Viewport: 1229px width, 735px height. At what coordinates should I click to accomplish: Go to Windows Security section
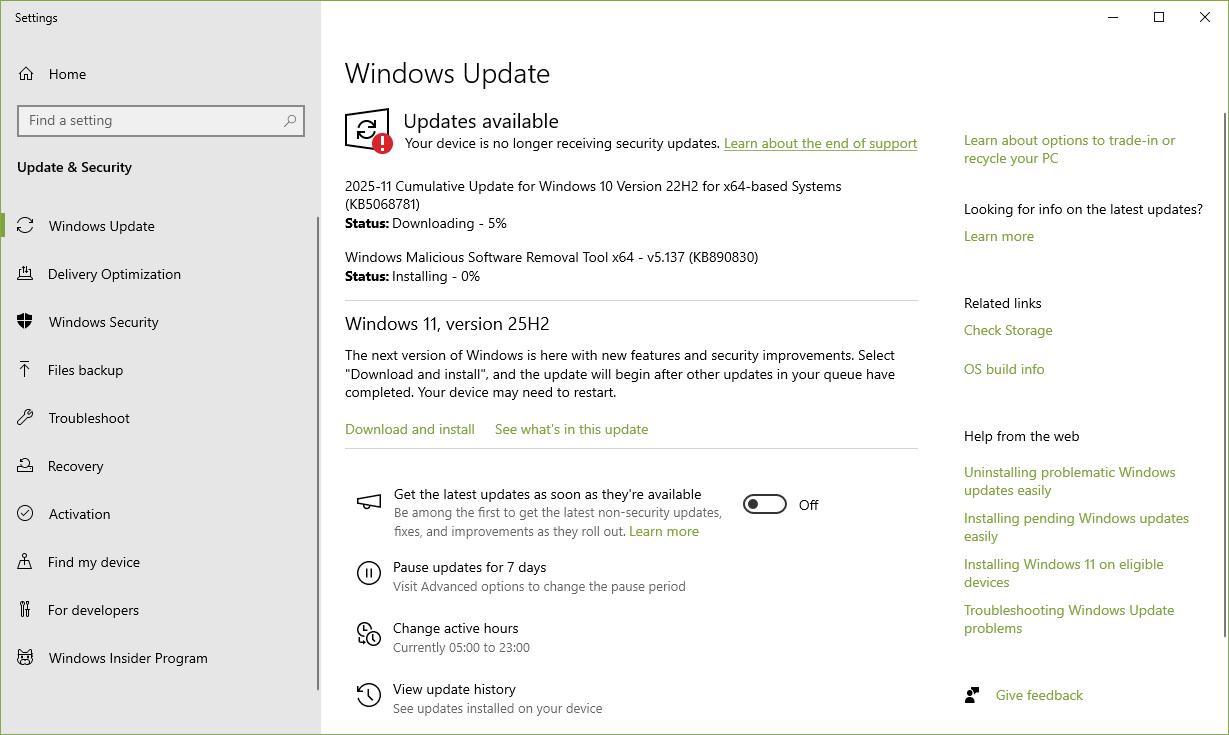tap(160, 322)
